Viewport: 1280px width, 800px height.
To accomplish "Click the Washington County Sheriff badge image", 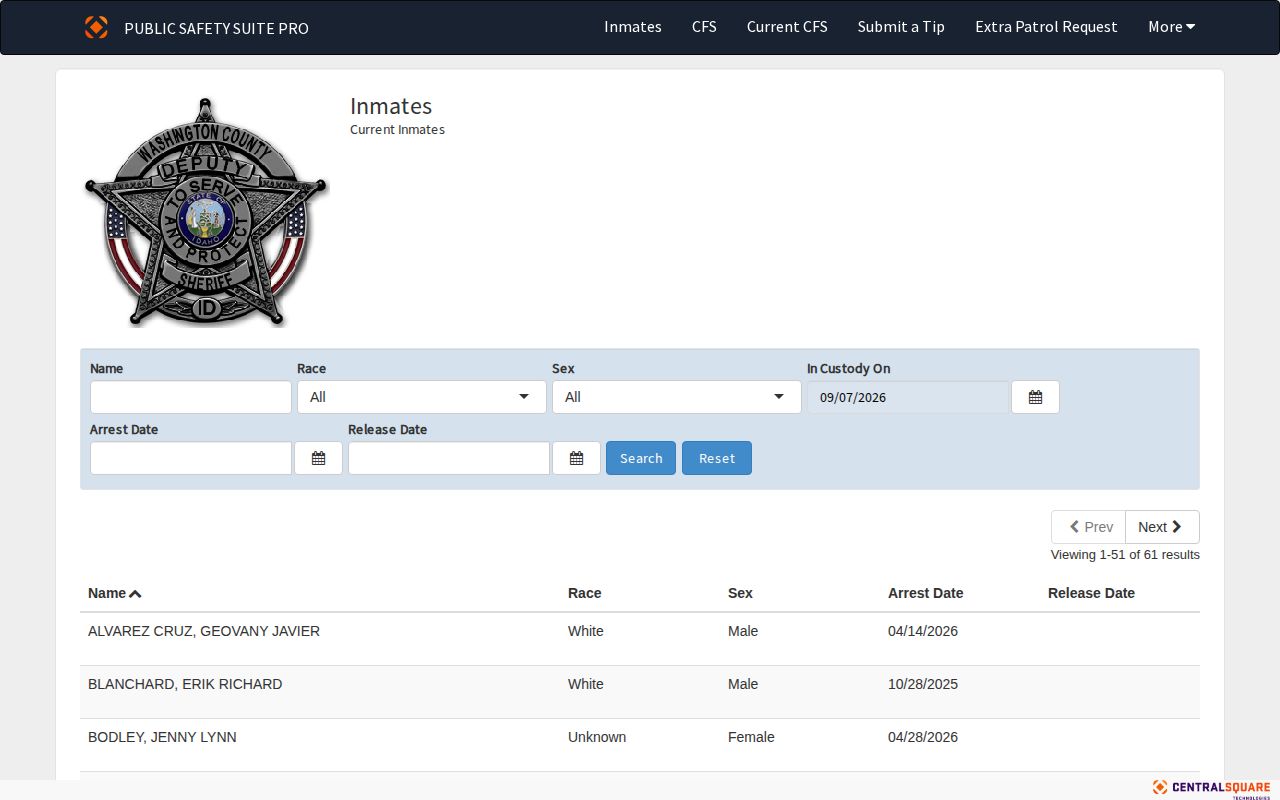I will click(207, 212).
